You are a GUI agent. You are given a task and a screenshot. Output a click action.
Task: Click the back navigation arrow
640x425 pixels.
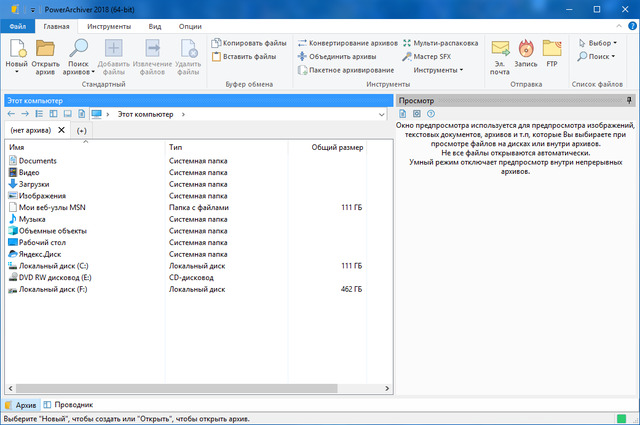point(11,115)
